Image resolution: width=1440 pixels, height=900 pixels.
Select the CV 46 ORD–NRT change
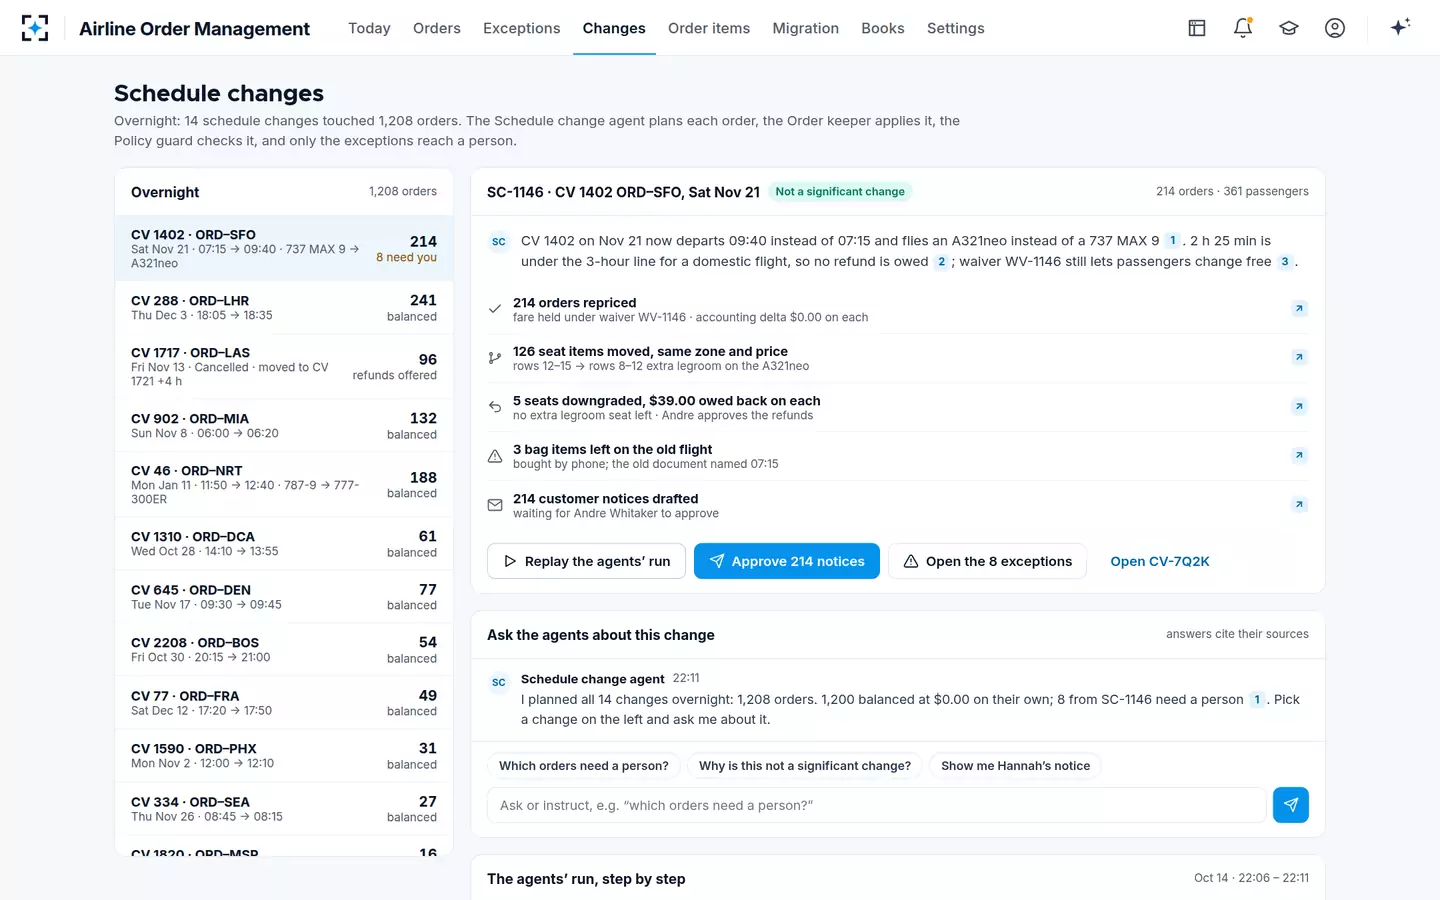coord(284,485)
